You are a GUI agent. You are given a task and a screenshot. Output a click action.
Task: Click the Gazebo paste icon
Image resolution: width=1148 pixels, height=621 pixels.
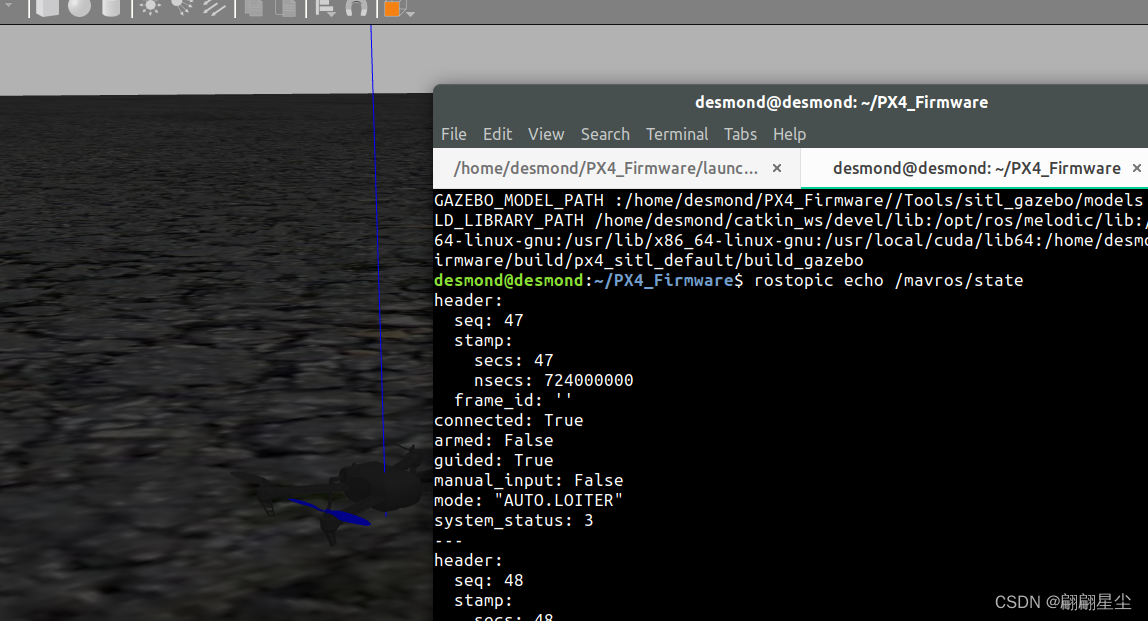[x=286, y=8]
